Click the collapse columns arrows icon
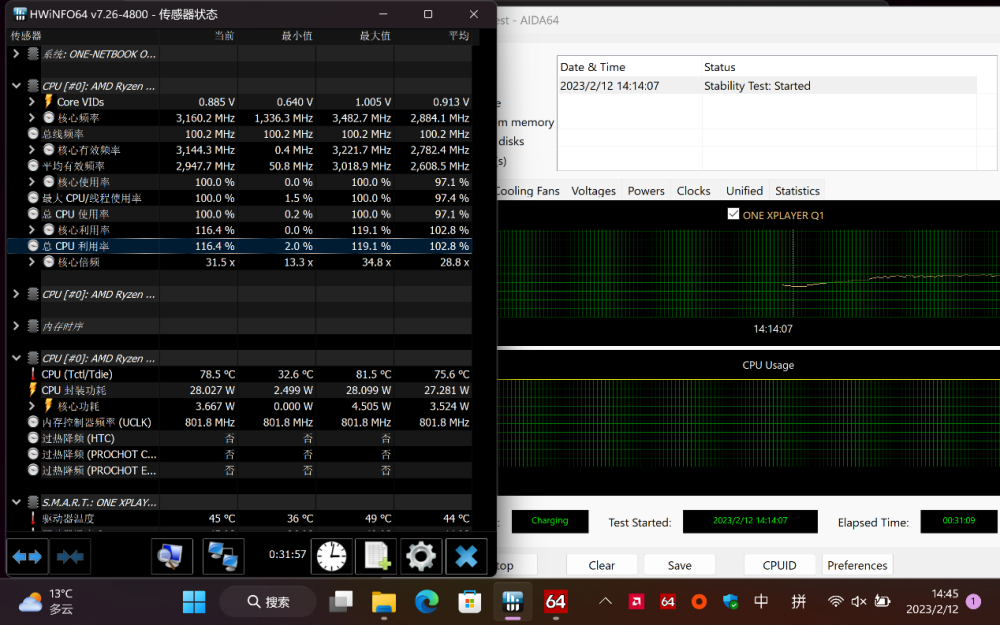The image size is (1000, 625). point(71,556)
